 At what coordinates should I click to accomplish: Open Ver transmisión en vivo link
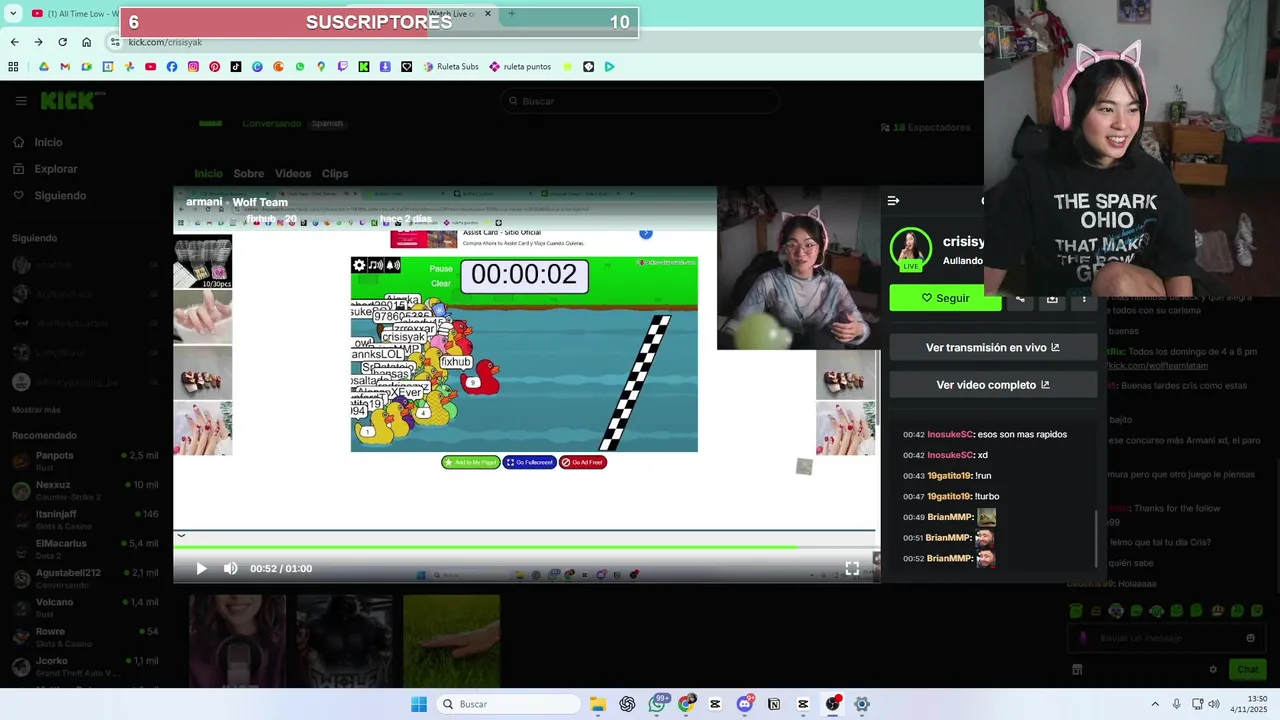click(993, 347)
